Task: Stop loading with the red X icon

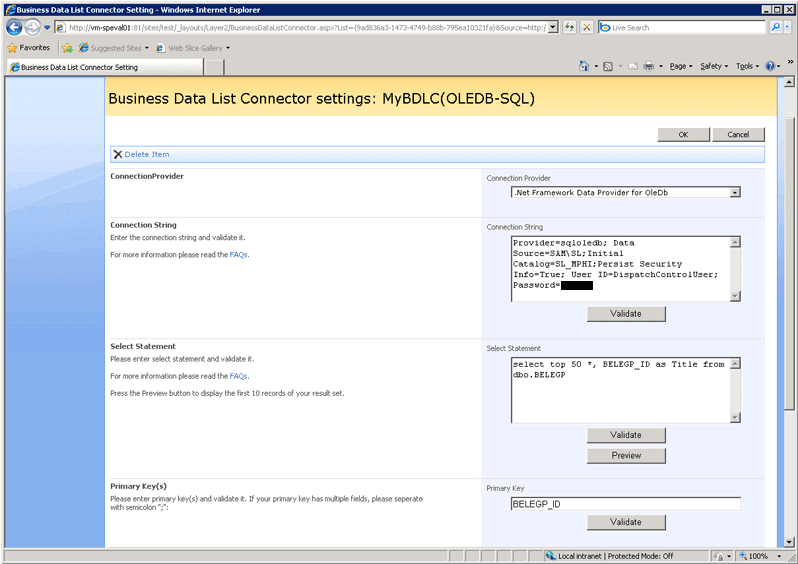Action: 586,27
